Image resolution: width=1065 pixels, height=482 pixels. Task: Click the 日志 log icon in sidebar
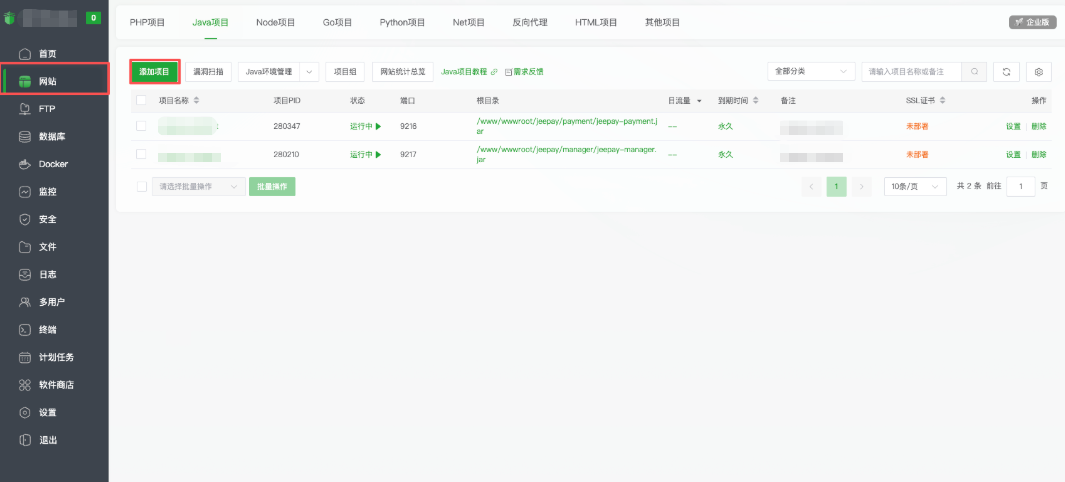tap(25, 275)
